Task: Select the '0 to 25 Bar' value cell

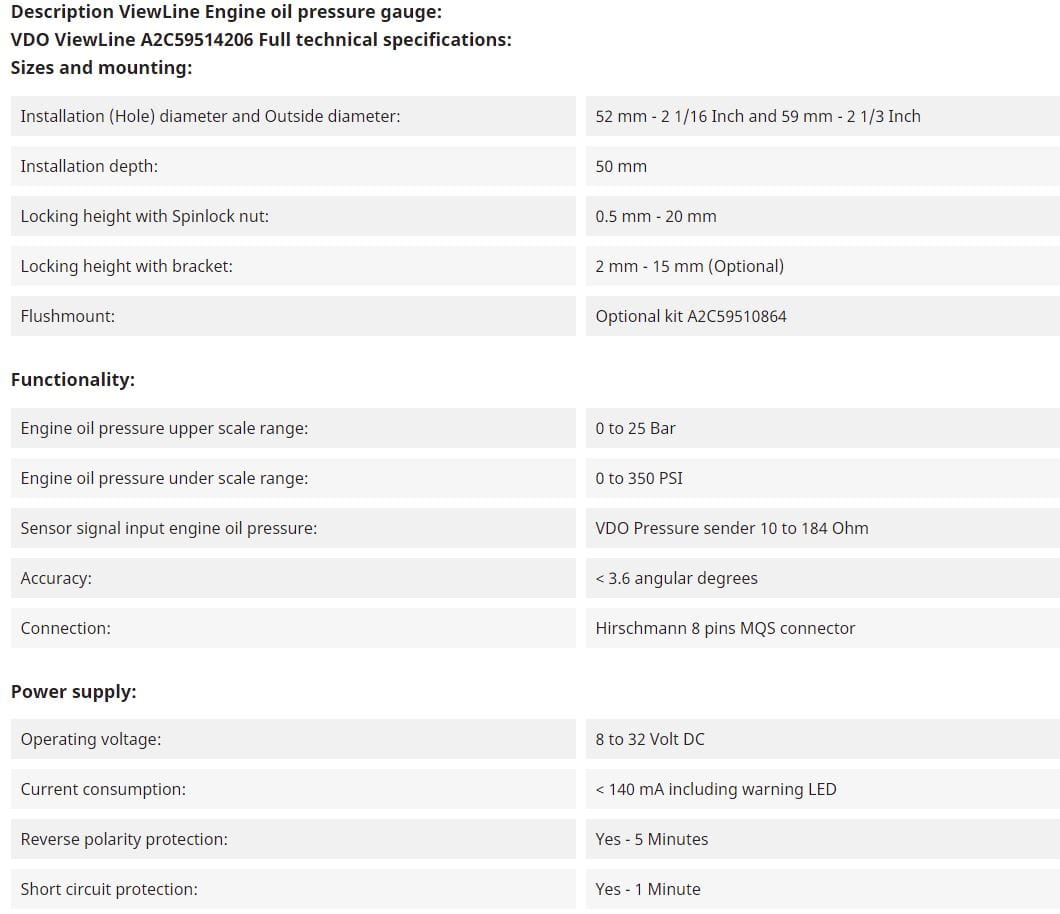Action: coord(635,428)
